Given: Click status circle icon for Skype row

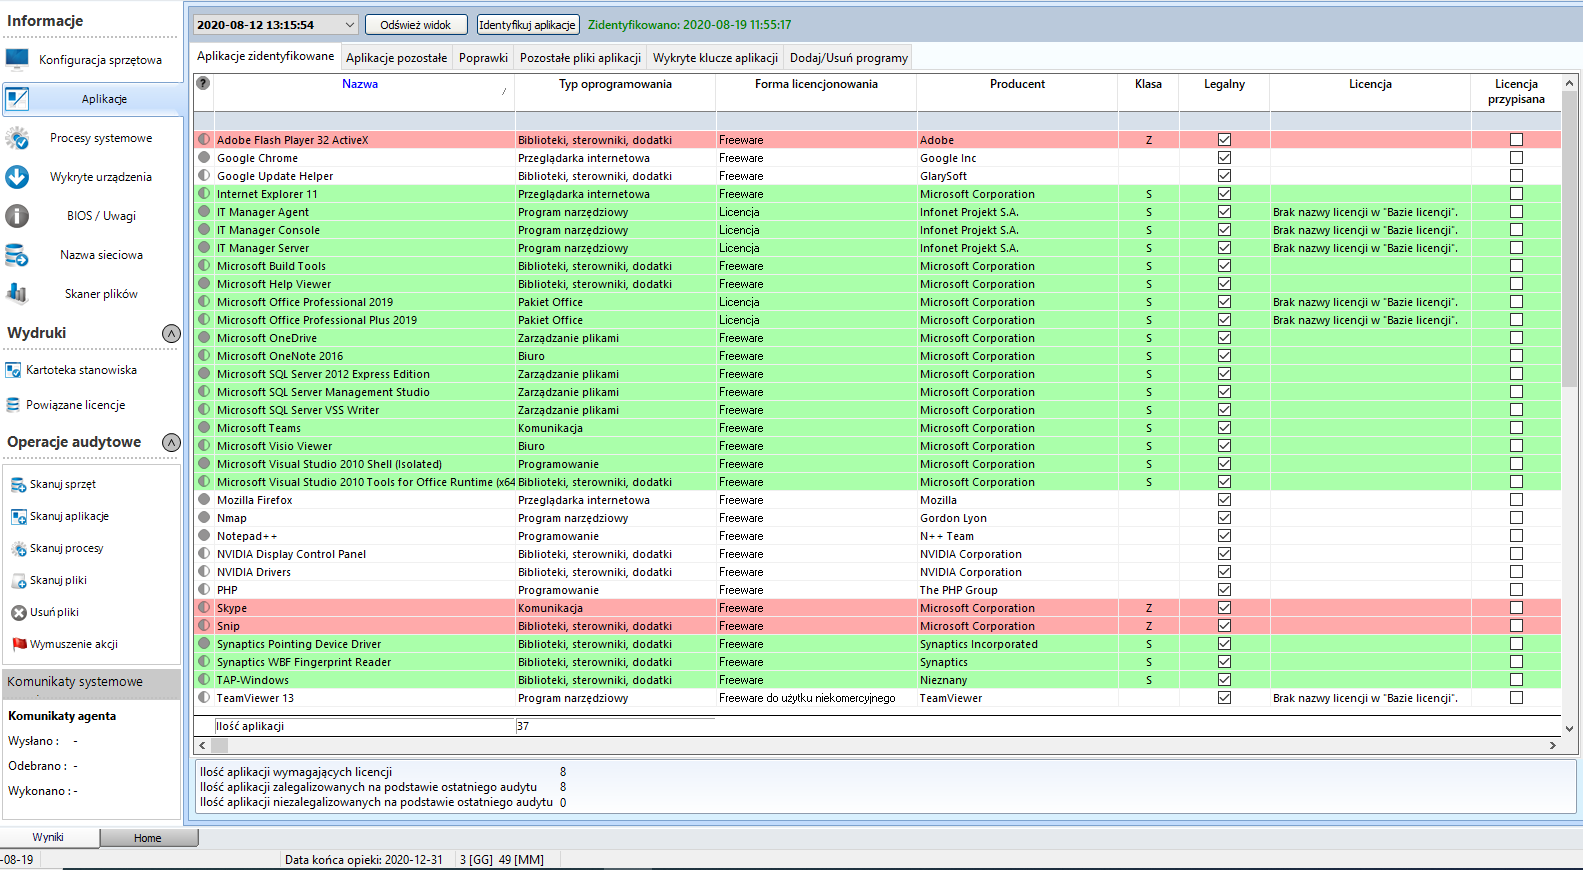Looking at the screenshot, I should (204, 608).
